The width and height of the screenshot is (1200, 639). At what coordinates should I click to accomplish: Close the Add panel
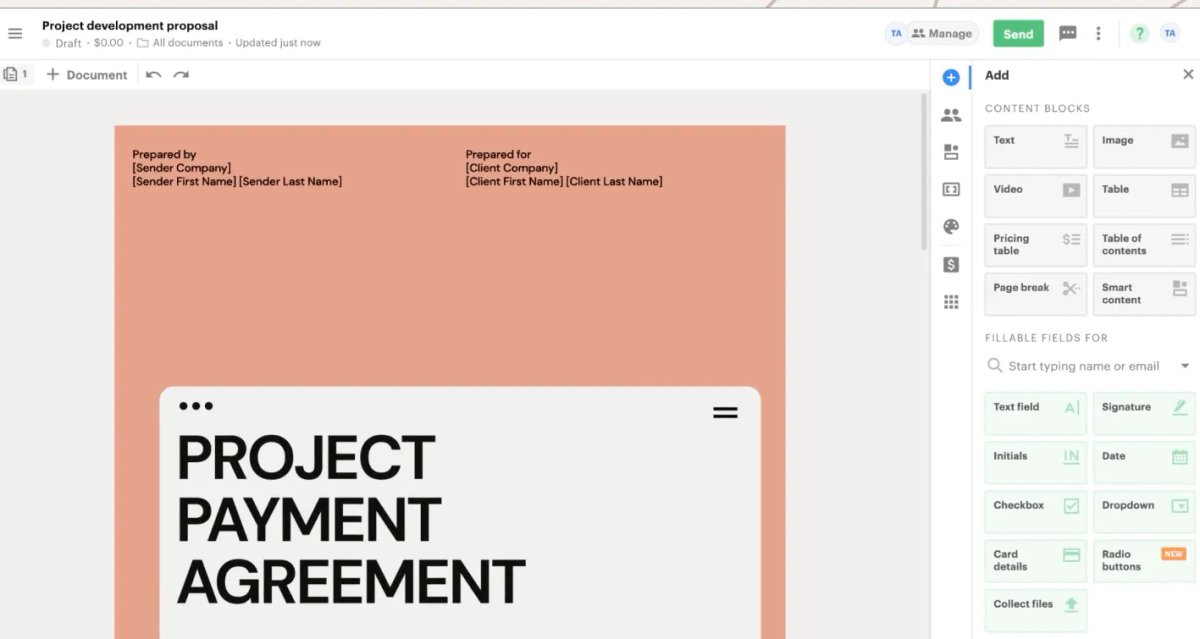[1188, 74]
